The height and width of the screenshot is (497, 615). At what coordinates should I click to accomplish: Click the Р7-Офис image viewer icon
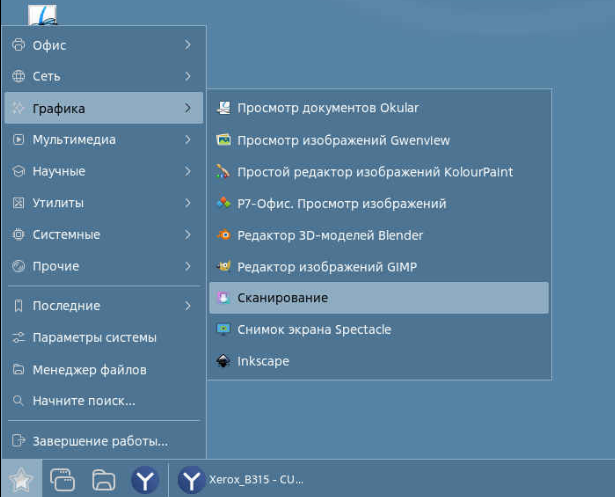point(224,203)
